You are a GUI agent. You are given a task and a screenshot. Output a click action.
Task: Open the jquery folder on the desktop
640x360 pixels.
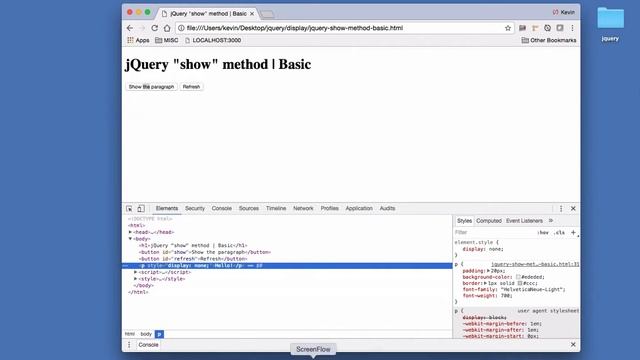610,24
